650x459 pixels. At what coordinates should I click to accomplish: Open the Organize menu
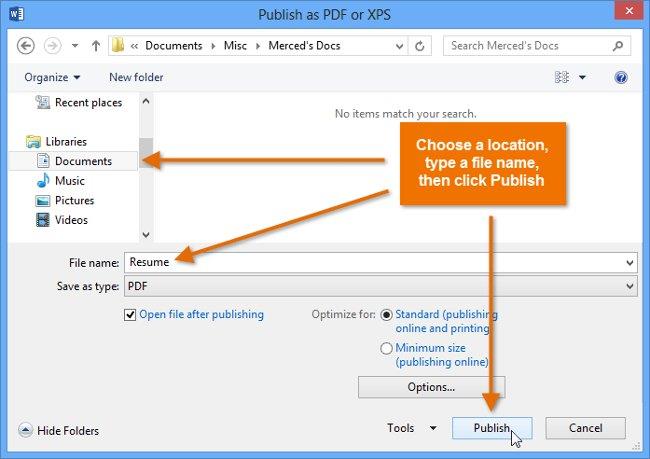tap(52, 78)
